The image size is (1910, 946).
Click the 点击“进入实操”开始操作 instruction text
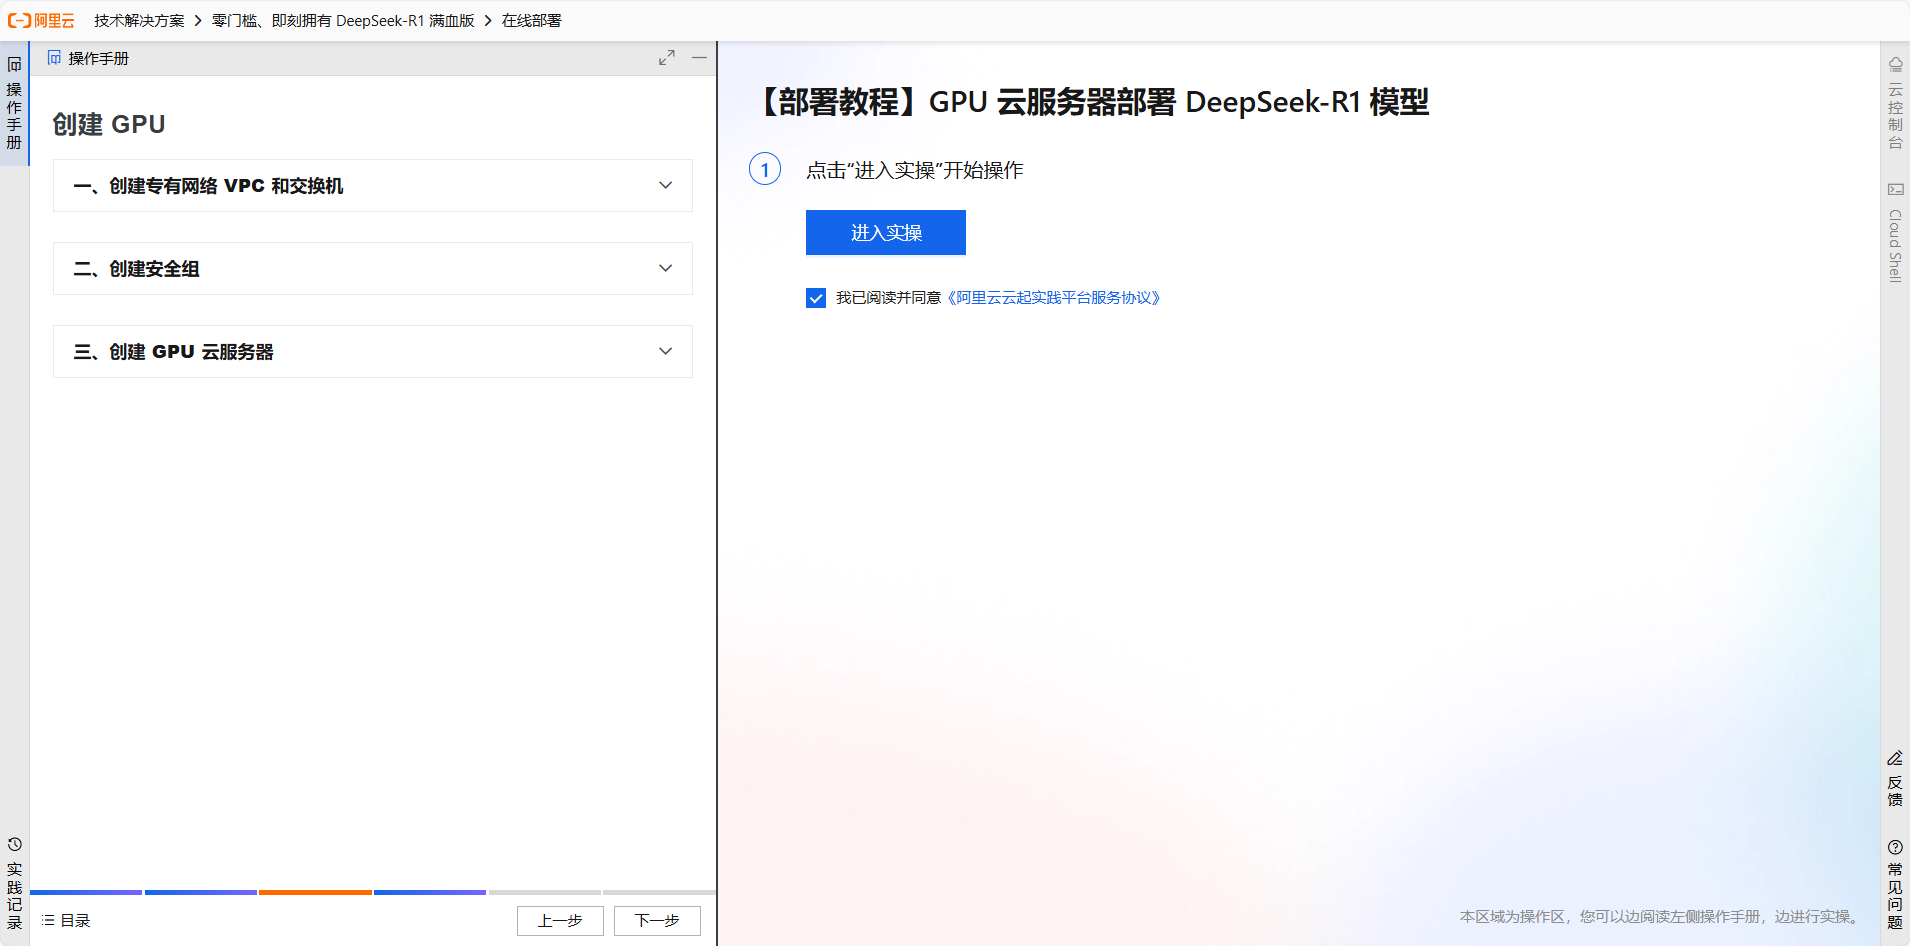pos(914,170)
